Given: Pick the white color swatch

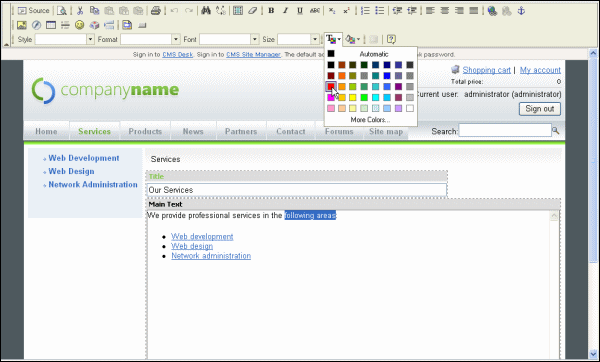Looking at the screenshot, I should (410, 108).
